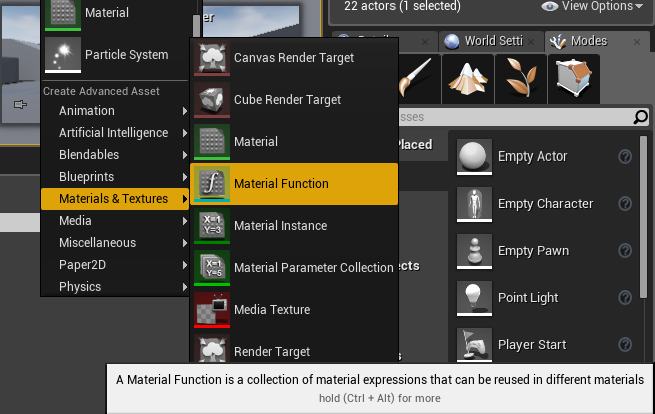Screen dimensions: 655x414
Task: Choose the Material icon in submenu
Action: pos(212,142)
